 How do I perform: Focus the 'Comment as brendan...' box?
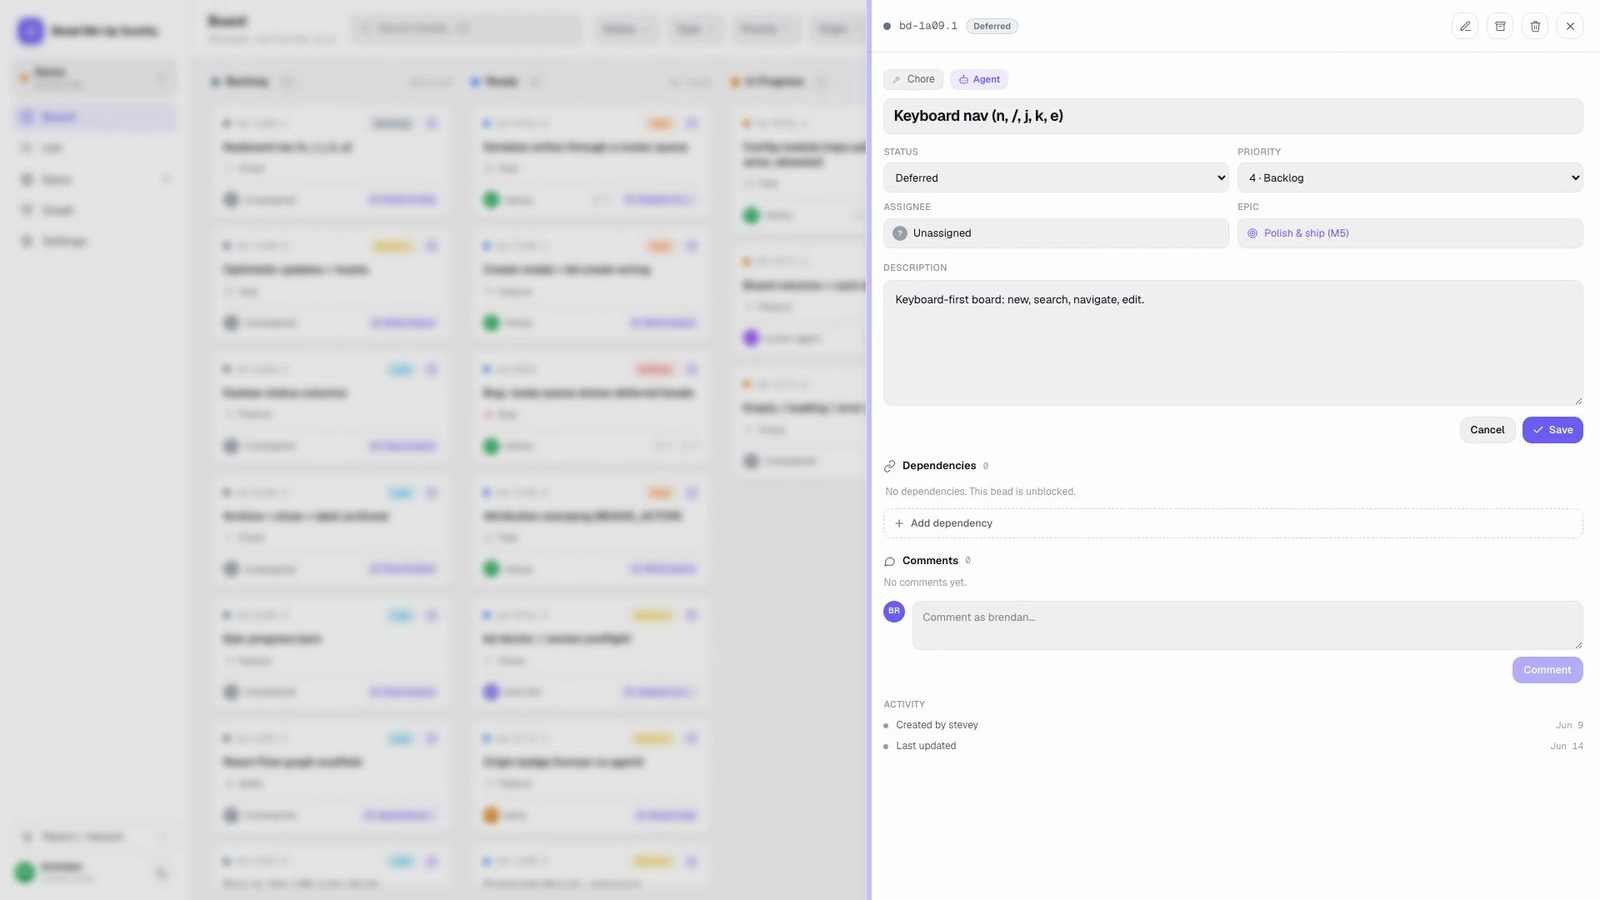(x=1247, y=625)
